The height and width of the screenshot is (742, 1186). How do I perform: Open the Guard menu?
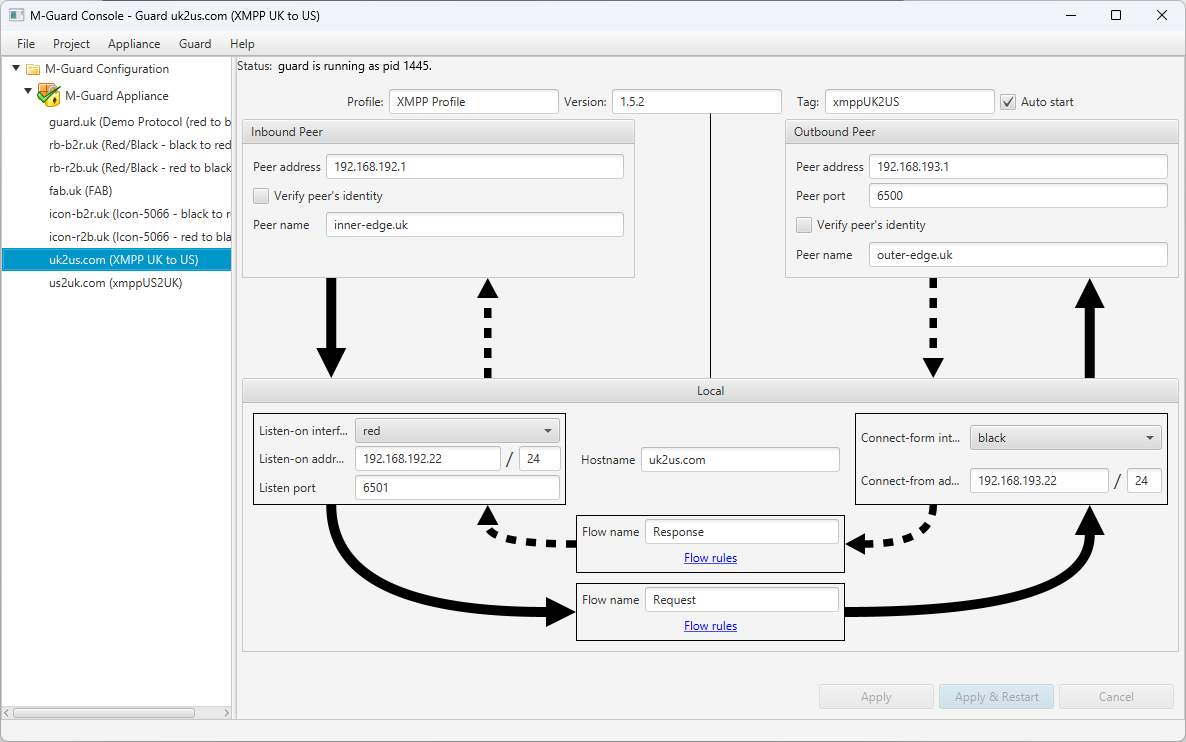[x=195, y=44]
